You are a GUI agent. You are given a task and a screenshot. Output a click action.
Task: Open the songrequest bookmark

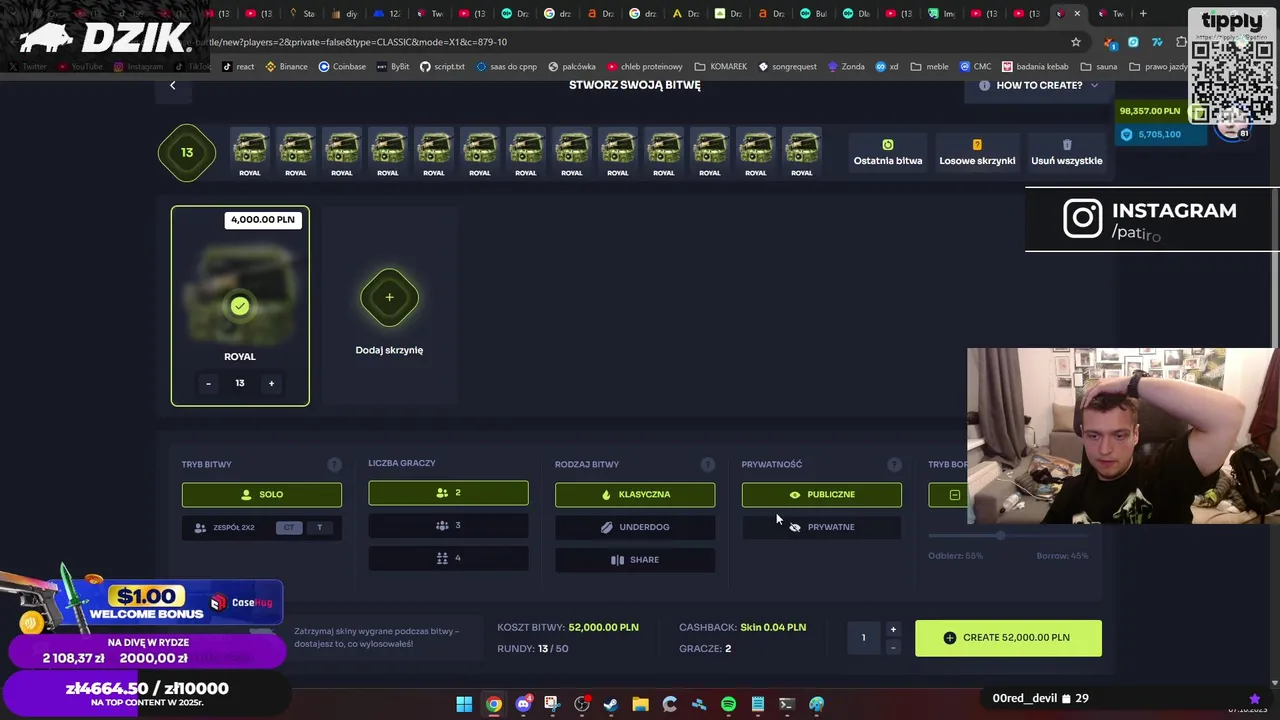point(787,67)
